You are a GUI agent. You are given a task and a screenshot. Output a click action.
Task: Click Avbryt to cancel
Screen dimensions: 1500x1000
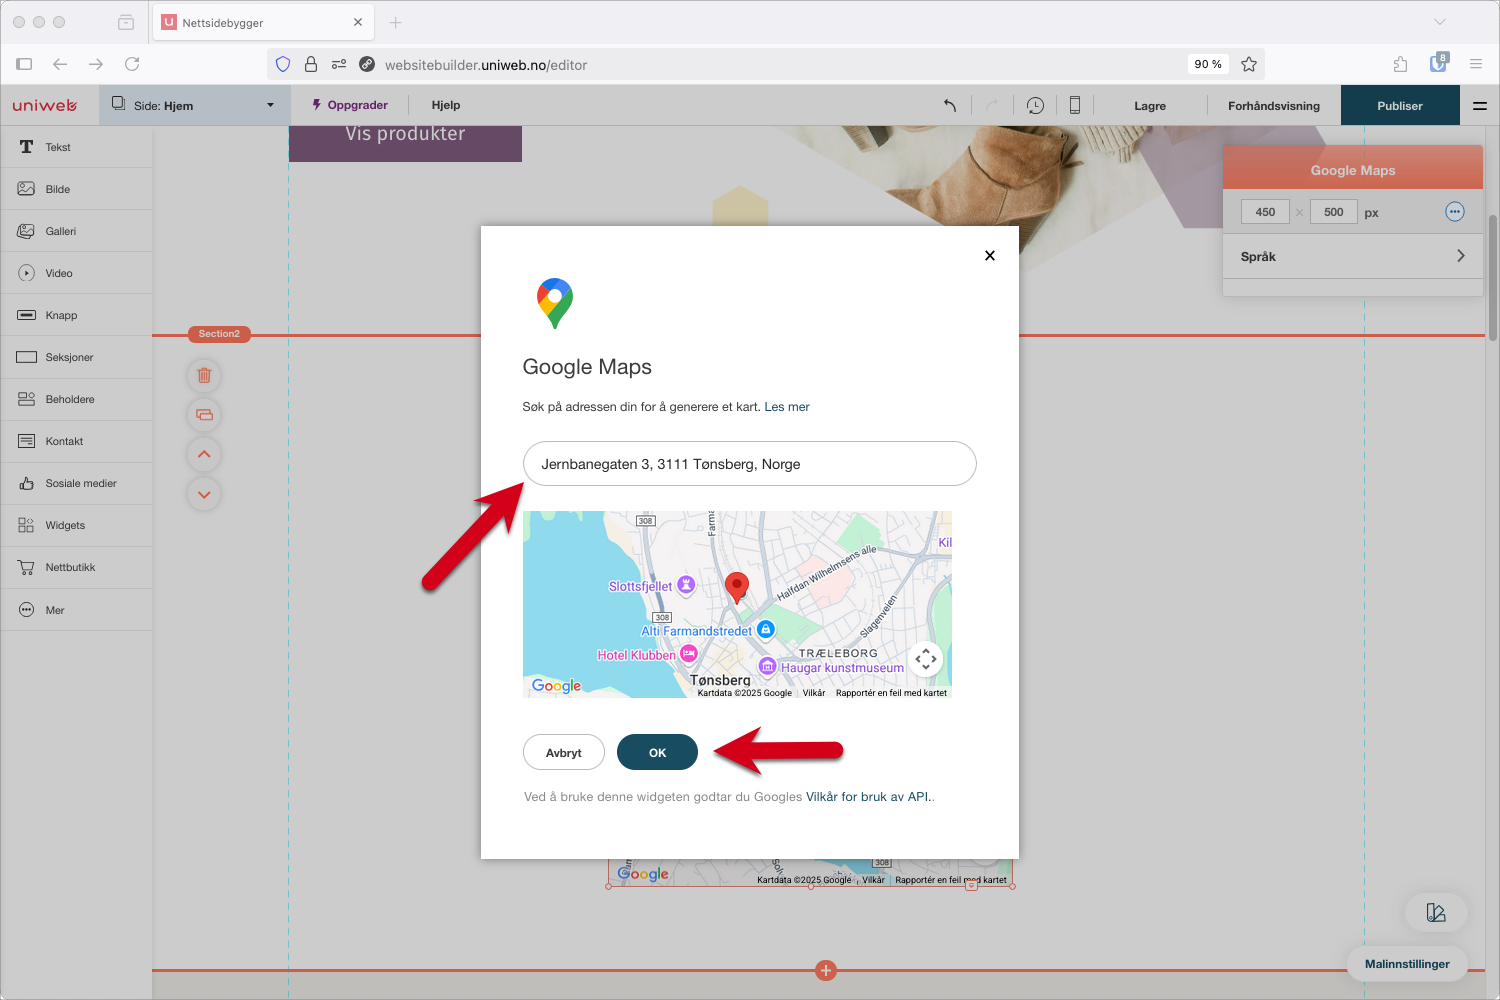[564, 752]
